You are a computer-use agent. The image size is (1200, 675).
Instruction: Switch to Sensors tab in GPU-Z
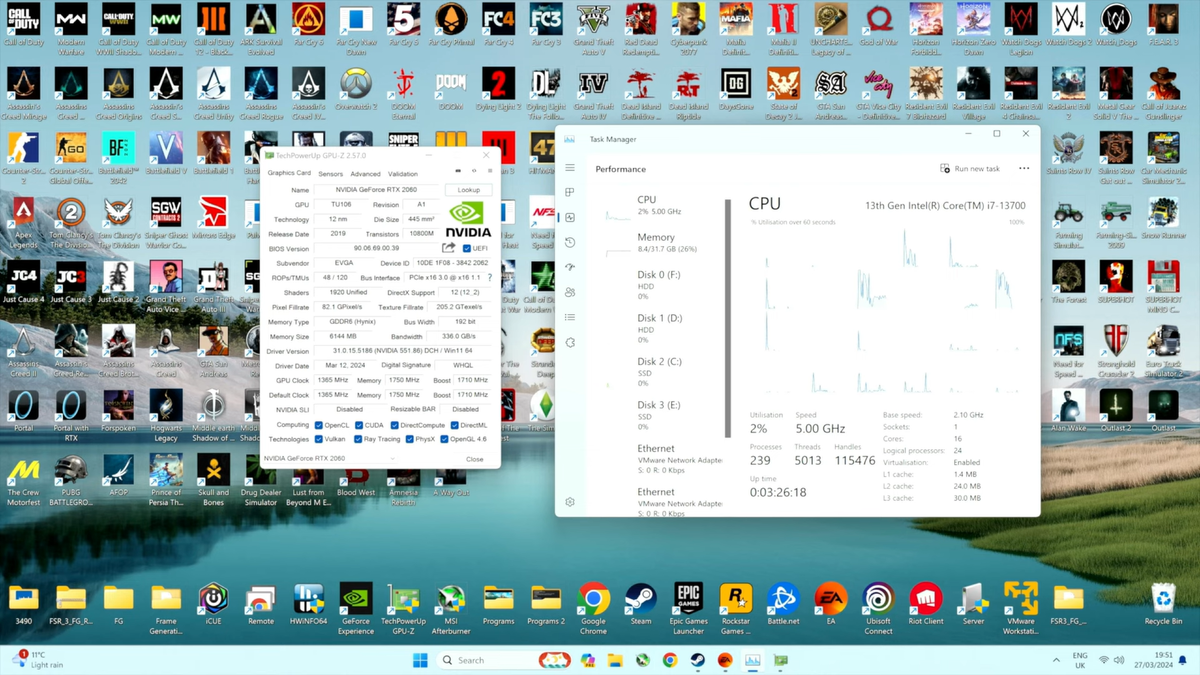330,174
